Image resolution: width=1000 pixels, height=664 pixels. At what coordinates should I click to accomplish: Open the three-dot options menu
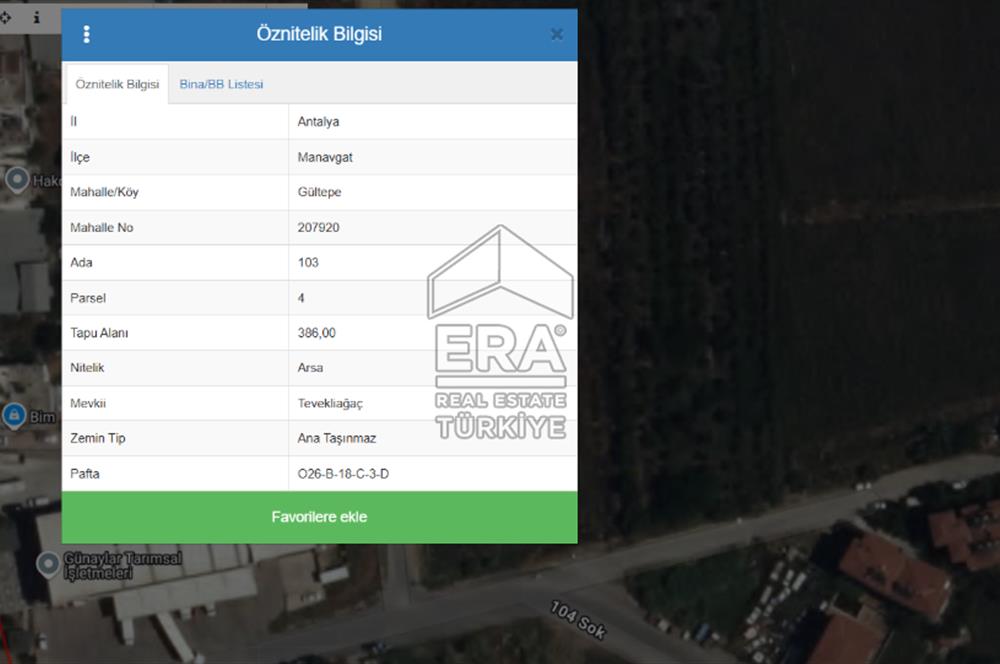point(87,35)
